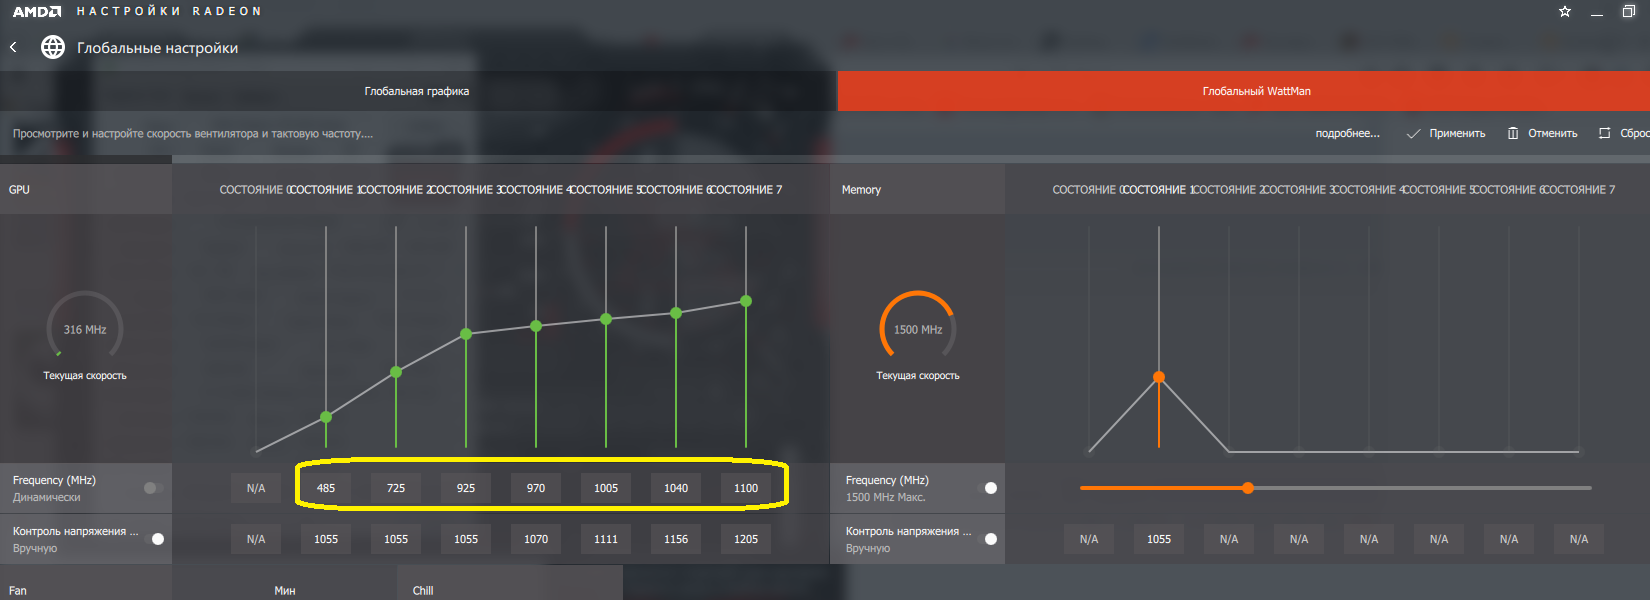Click the green graph point for state 4
1650x600 pixels.
pyautogui.click(x=536, y=326)
